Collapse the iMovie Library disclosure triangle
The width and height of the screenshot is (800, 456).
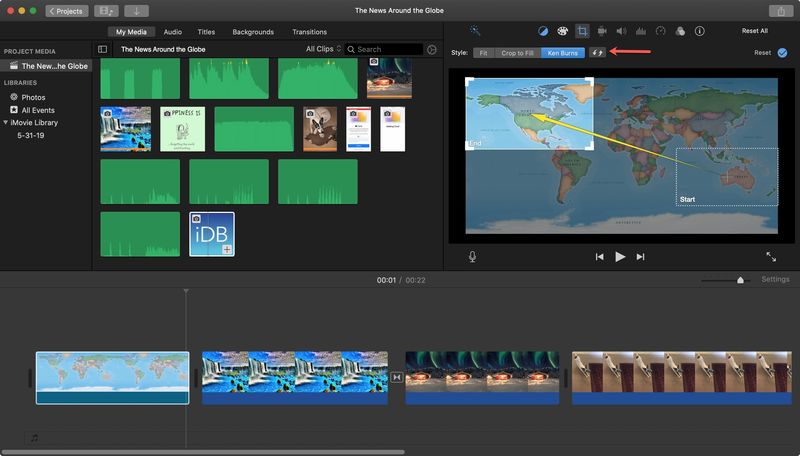tap(6, 122)
